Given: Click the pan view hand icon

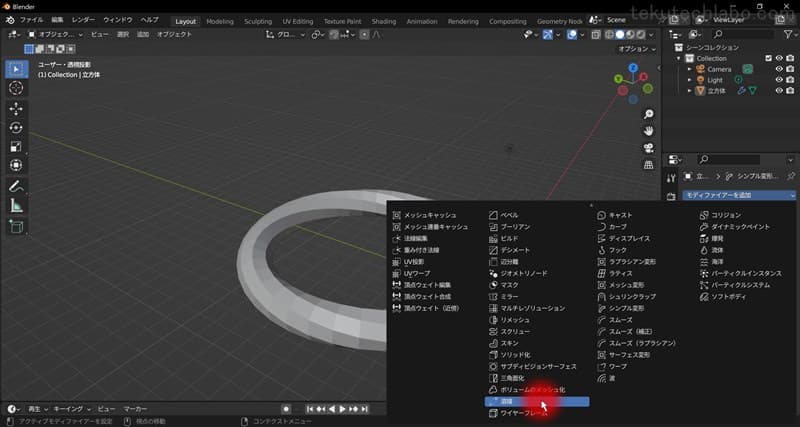Looking at the screenshot, I should point(648,131).
